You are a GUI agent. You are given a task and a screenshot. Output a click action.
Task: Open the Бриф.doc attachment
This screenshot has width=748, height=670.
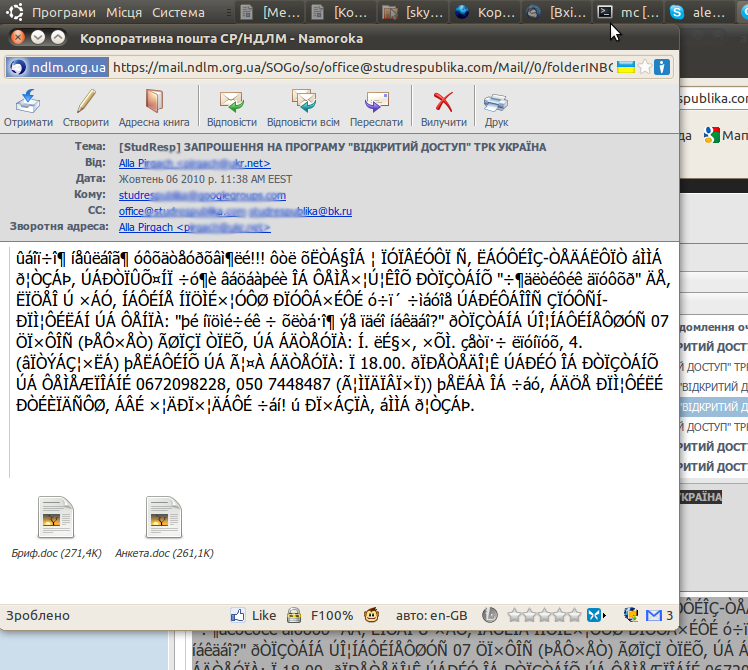point(56,525)
